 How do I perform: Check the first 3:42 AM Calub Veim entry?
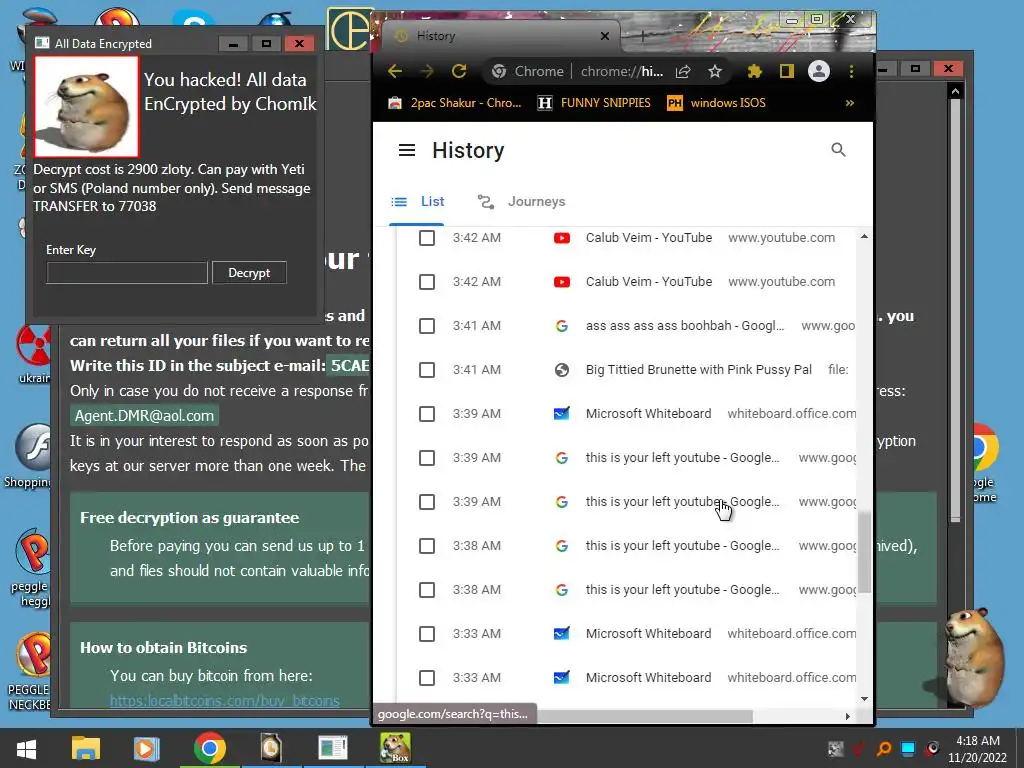point(427,238)
